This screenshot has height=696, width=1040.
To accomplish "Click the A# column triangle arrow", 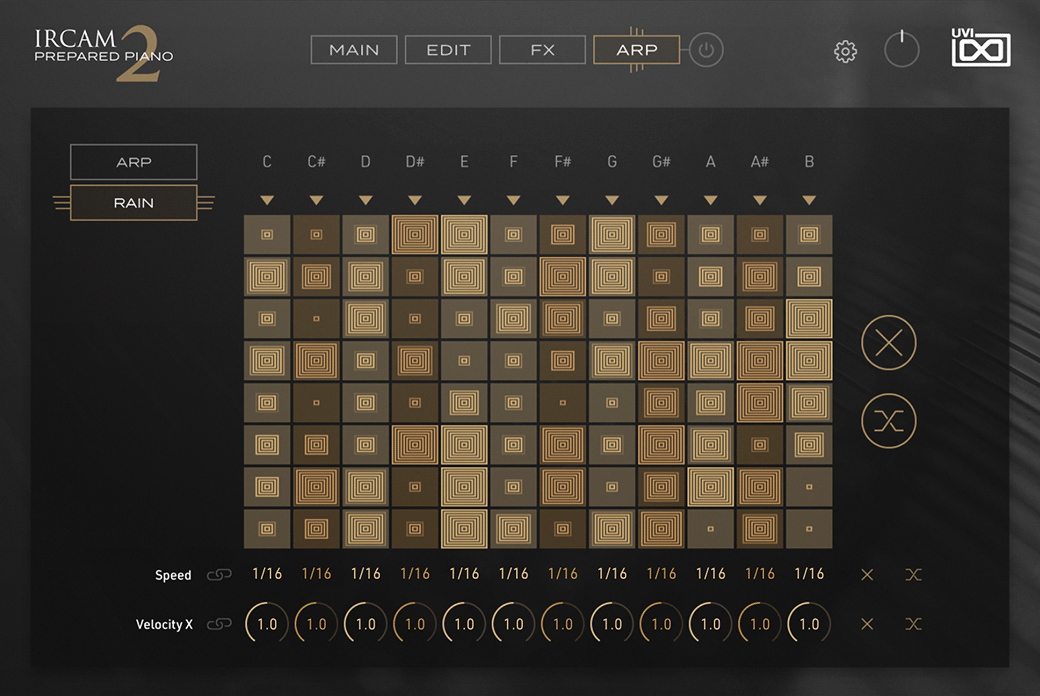I will tap(760, 200).
